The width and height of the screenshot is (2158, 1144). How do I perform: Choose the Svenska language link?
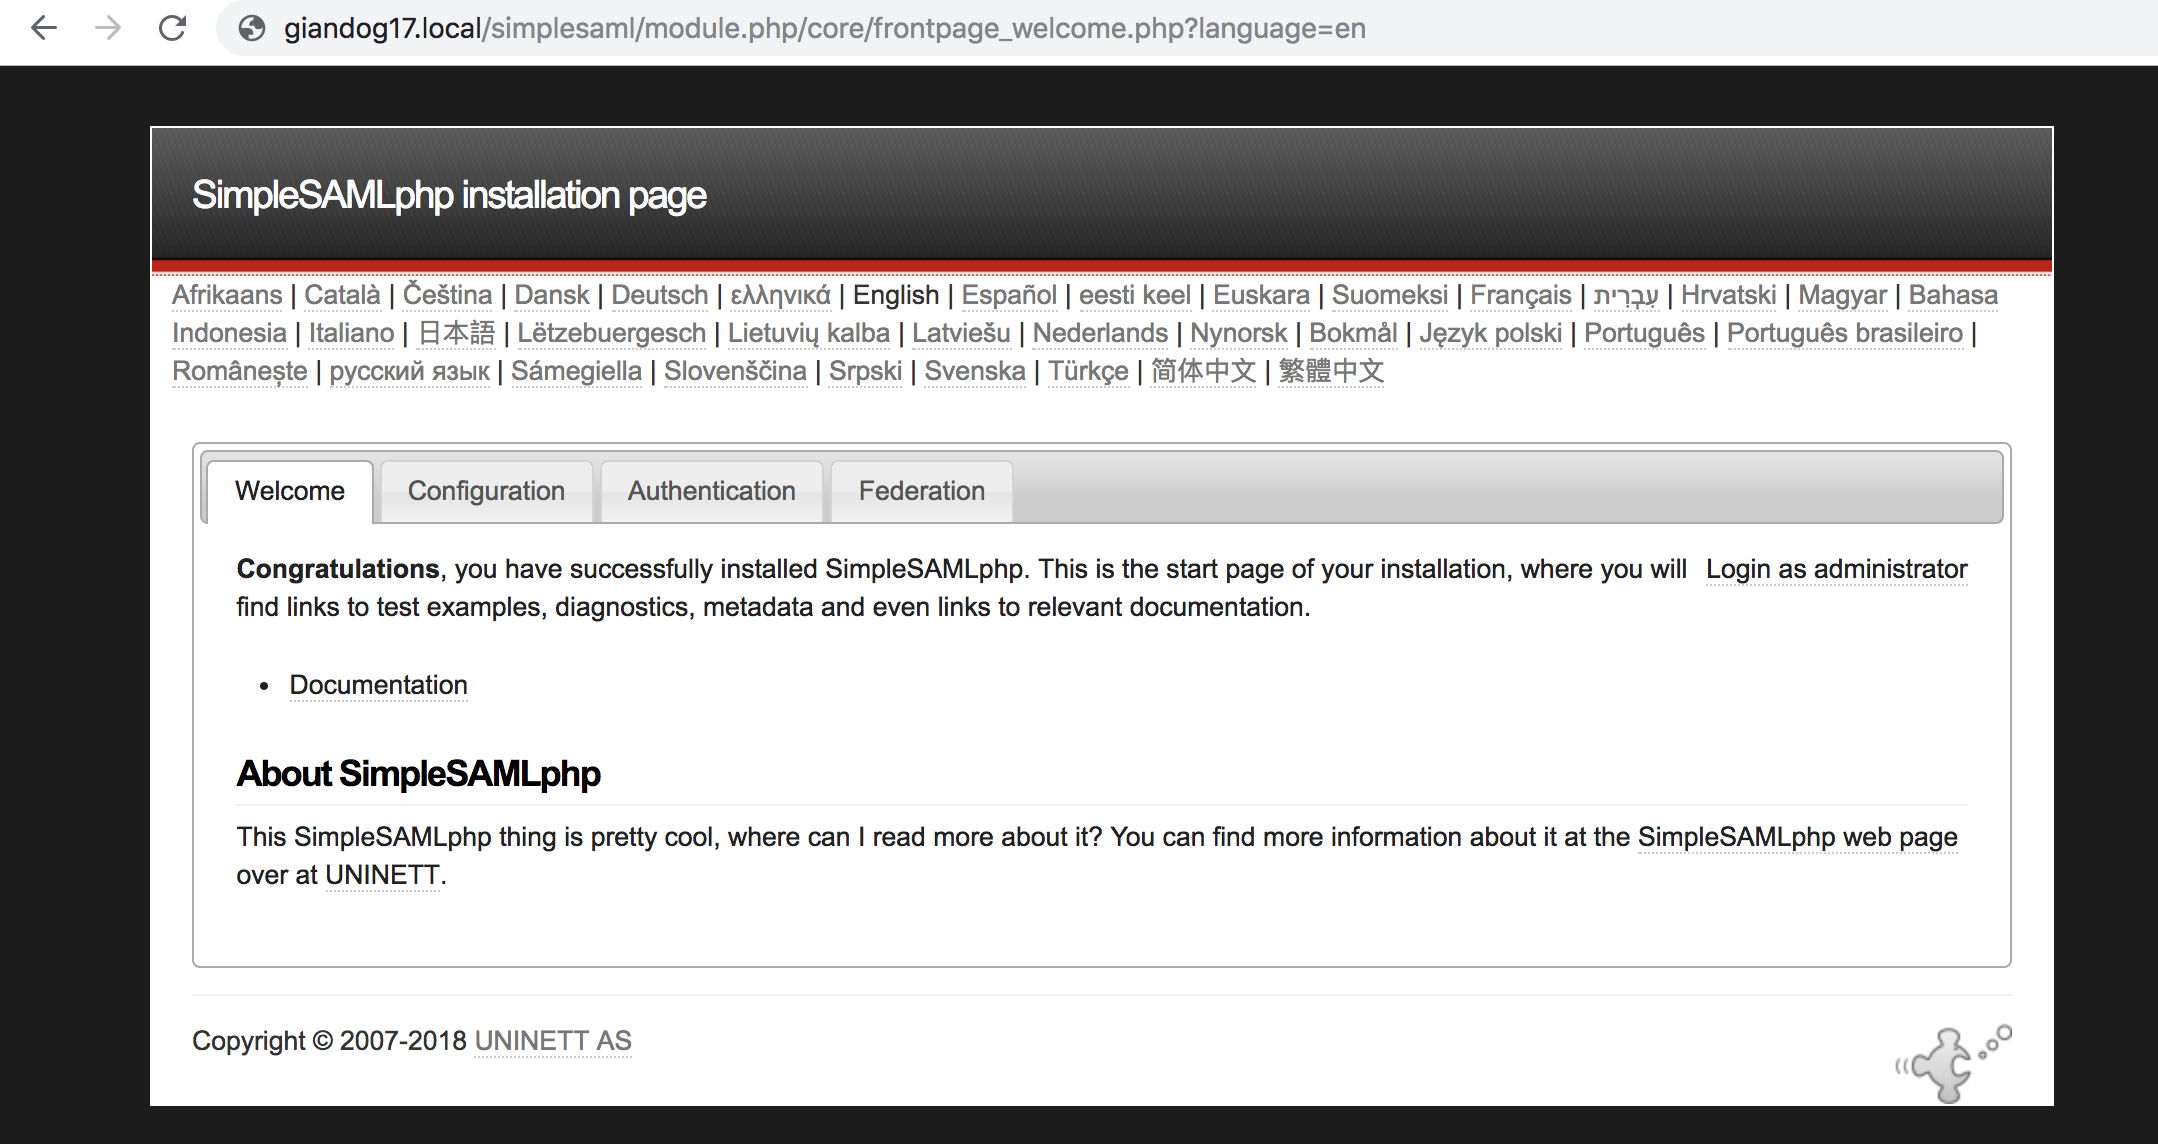tap(974, 371)
